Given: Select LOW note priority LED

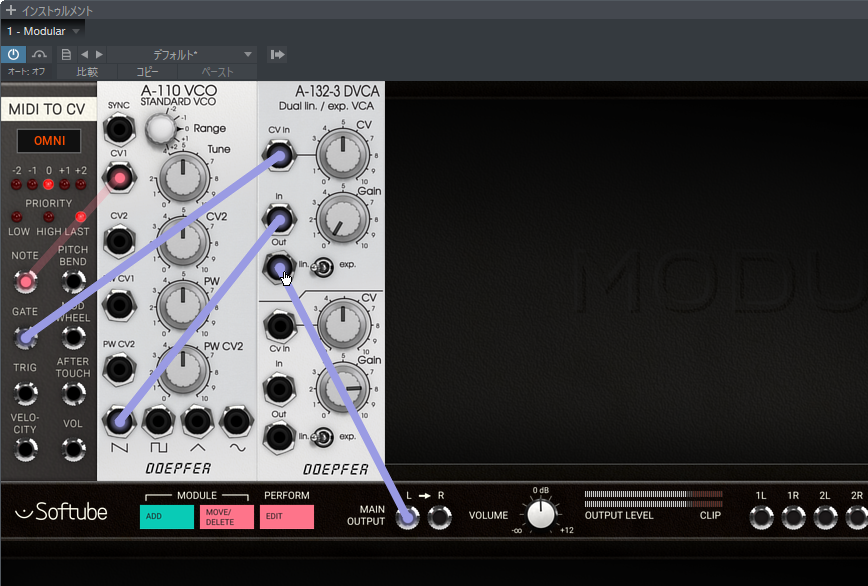Looking at the screenshot, I should tap(17, 216).
